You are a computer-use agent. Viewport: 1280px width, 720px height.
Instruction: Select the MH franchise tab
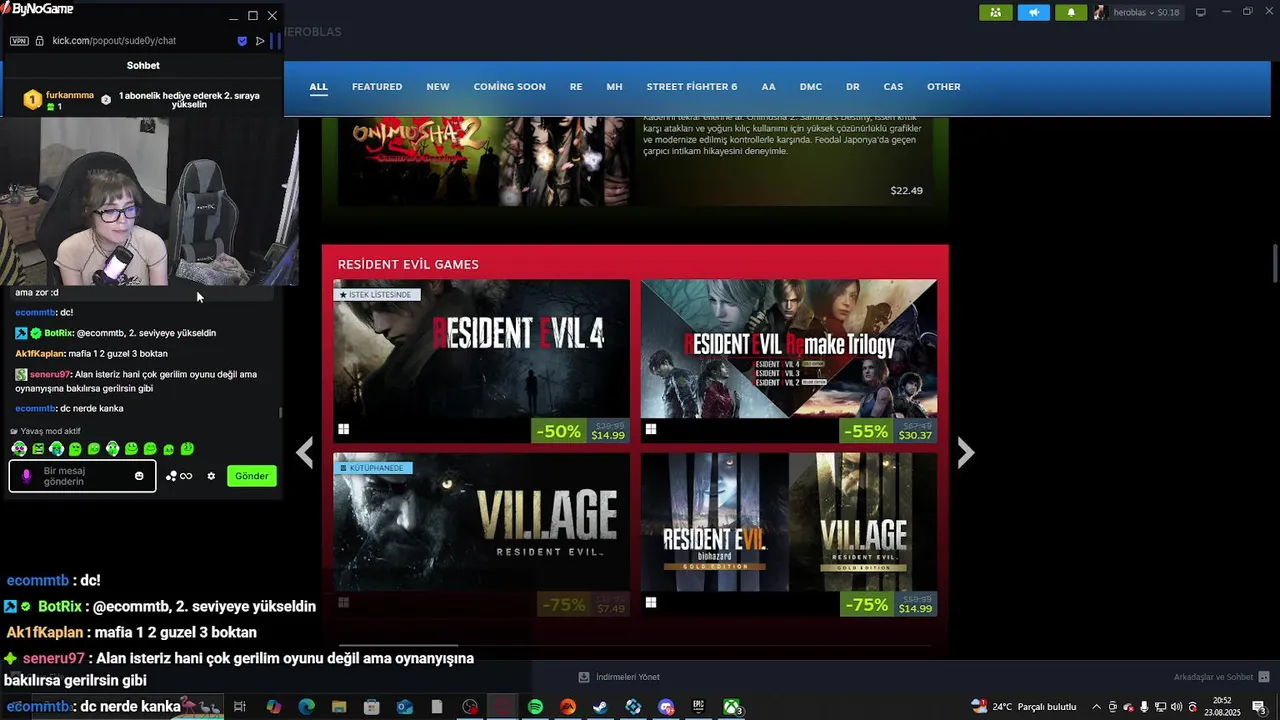(x=614, y=87)
